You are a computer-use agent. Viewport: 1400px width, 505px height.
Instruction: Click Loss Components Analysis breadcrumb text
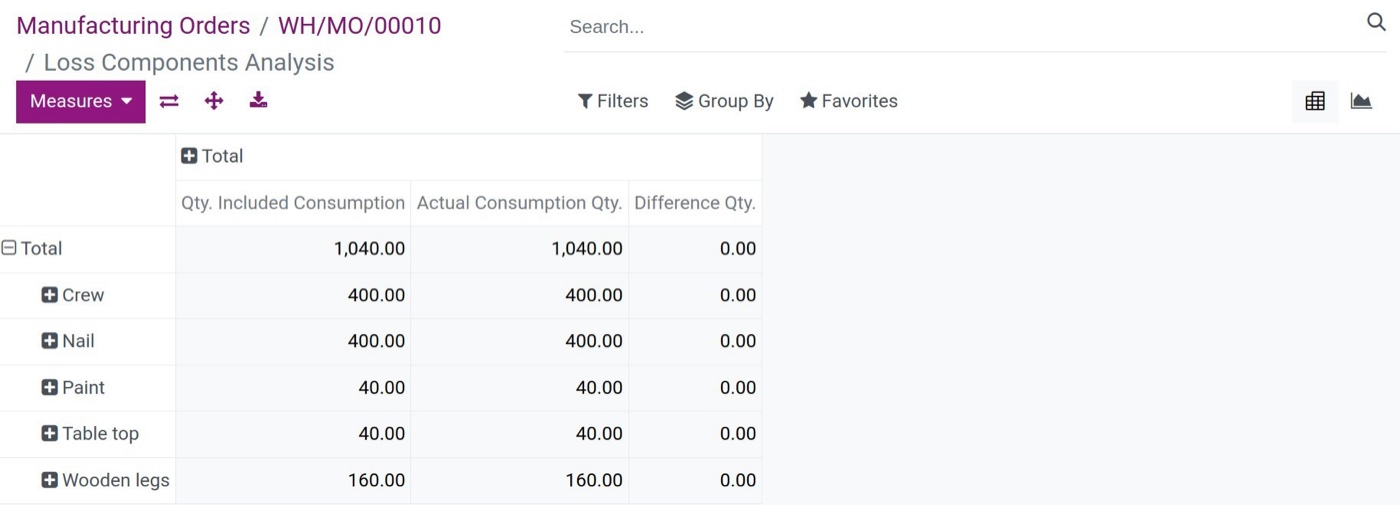coord(189,62)
